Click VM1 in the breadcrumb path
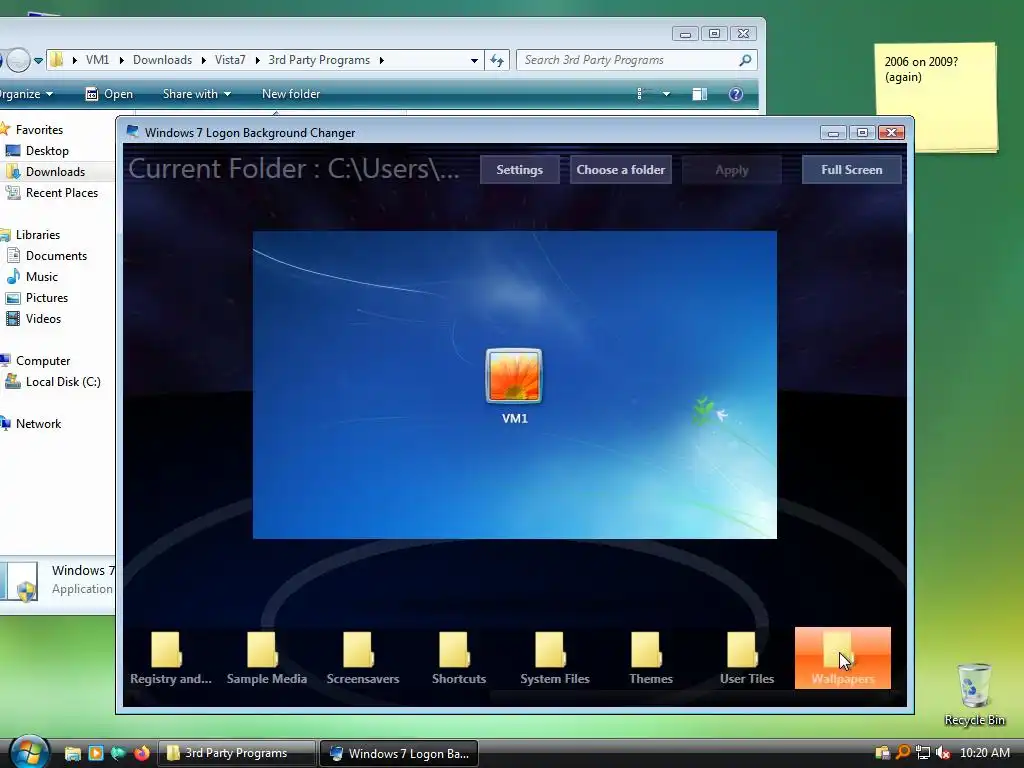The height and width of the screenshot is (768, 1024). tap(97, 60)
